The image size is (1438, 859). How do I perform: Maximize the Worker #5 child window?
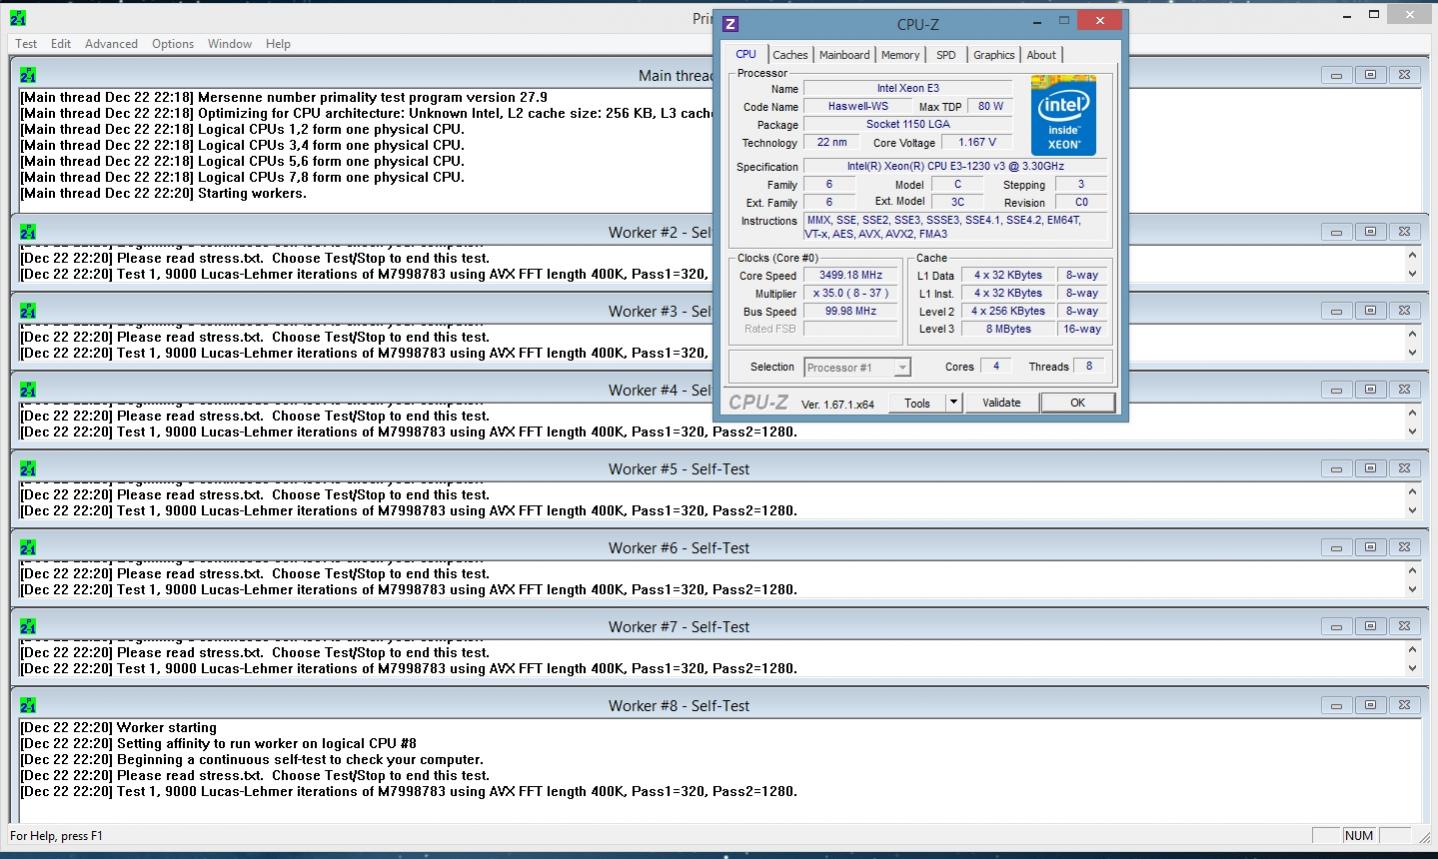(x=1370, y=469)
